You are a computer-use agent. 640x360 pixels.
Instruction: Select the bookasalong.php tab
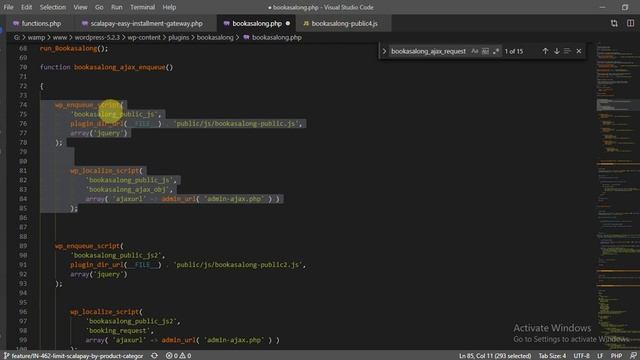pyautogui.click(x=257, y=24)
